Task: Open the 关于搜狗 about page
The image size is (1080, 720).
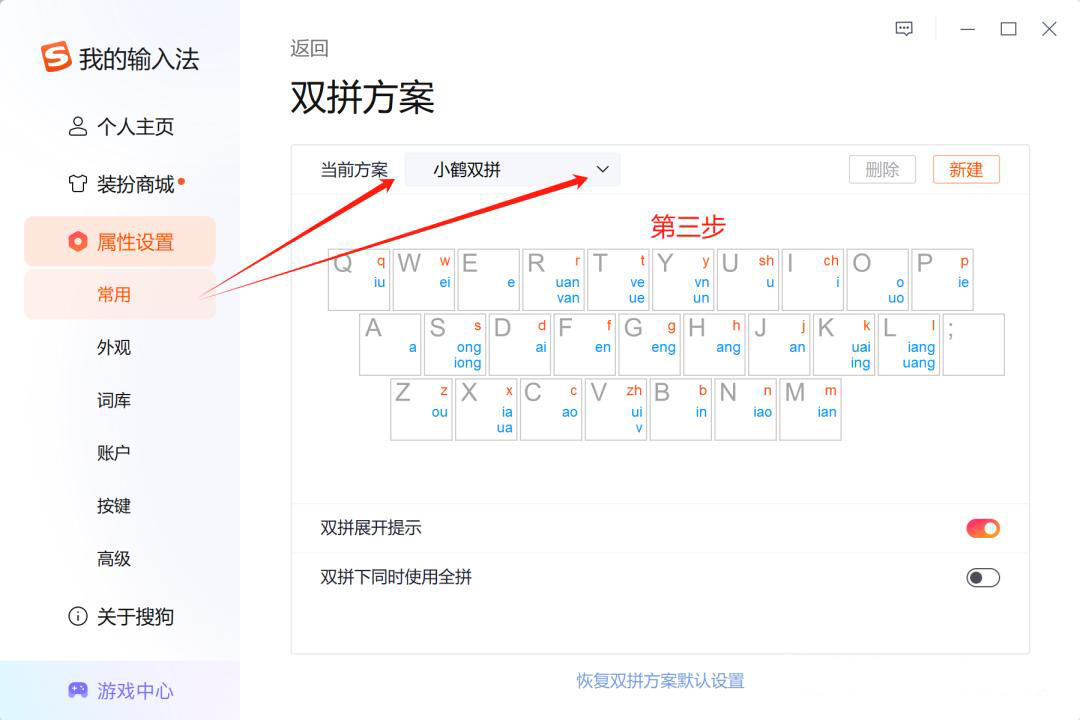Action: pyautogui.click(x=121, y=617)
